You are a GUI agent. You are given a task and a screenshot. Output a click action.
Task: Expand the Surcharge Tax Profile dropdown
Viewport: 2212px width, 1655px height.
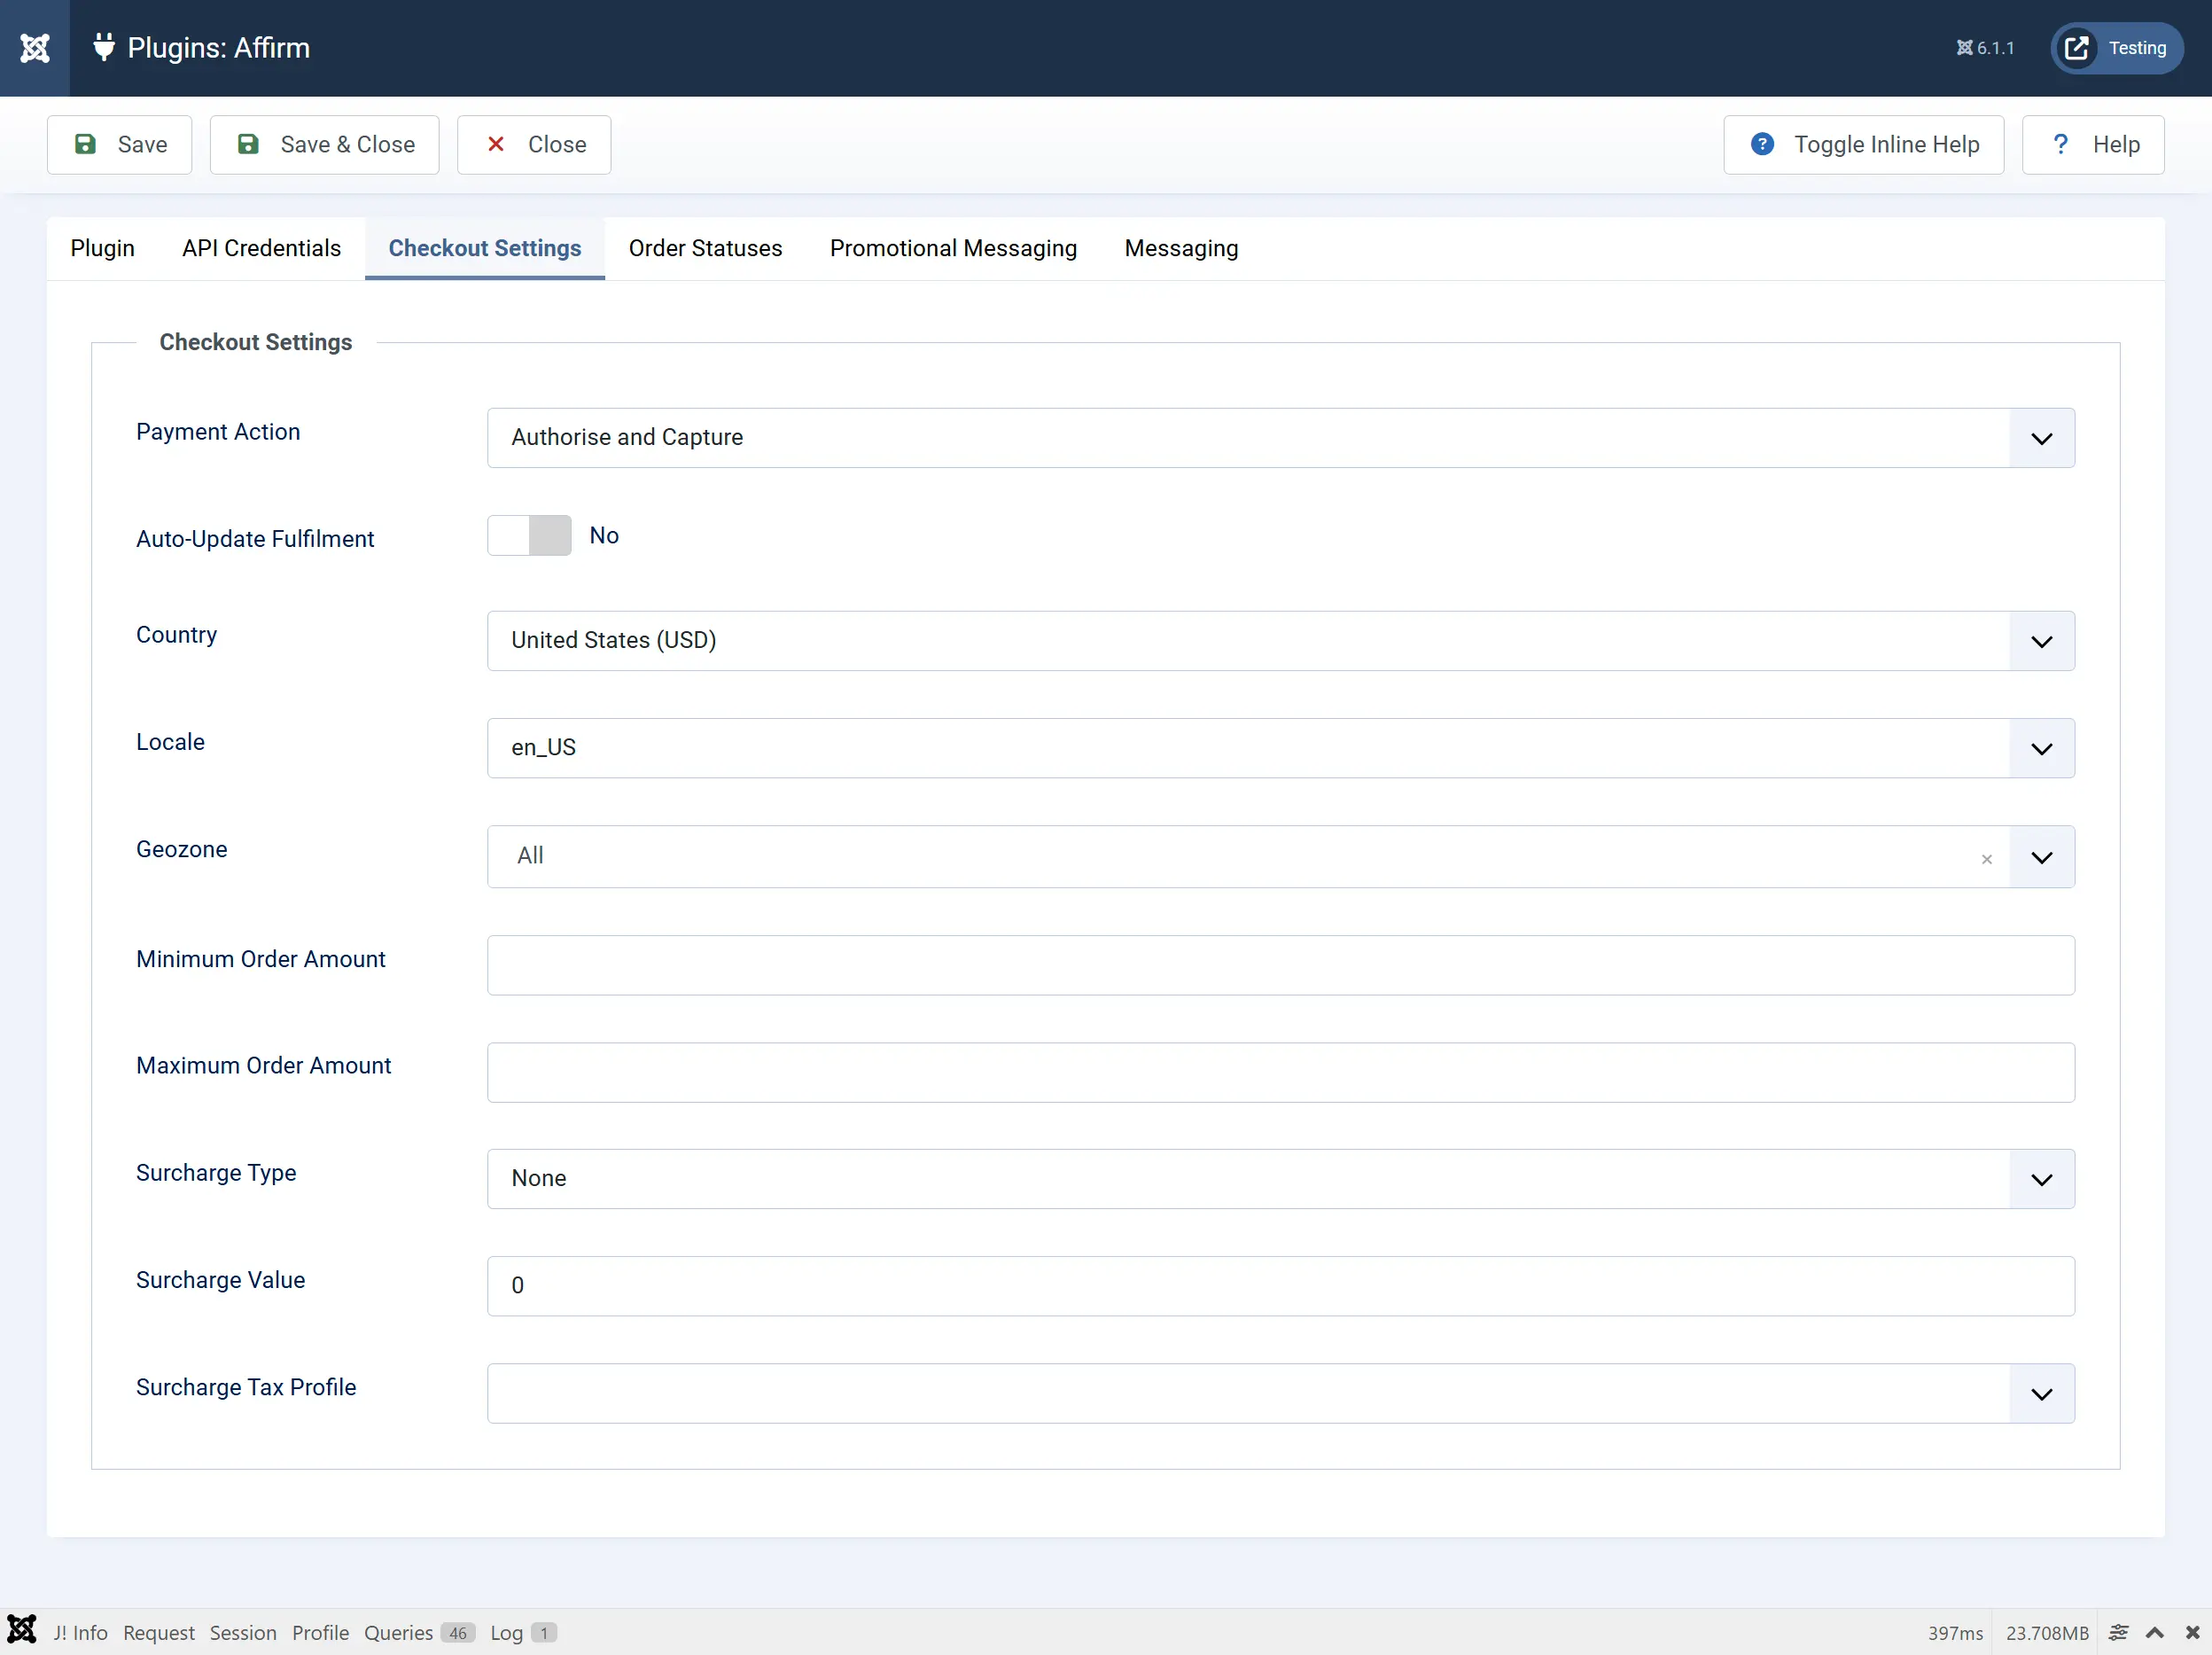(x=1281, y=1393)
